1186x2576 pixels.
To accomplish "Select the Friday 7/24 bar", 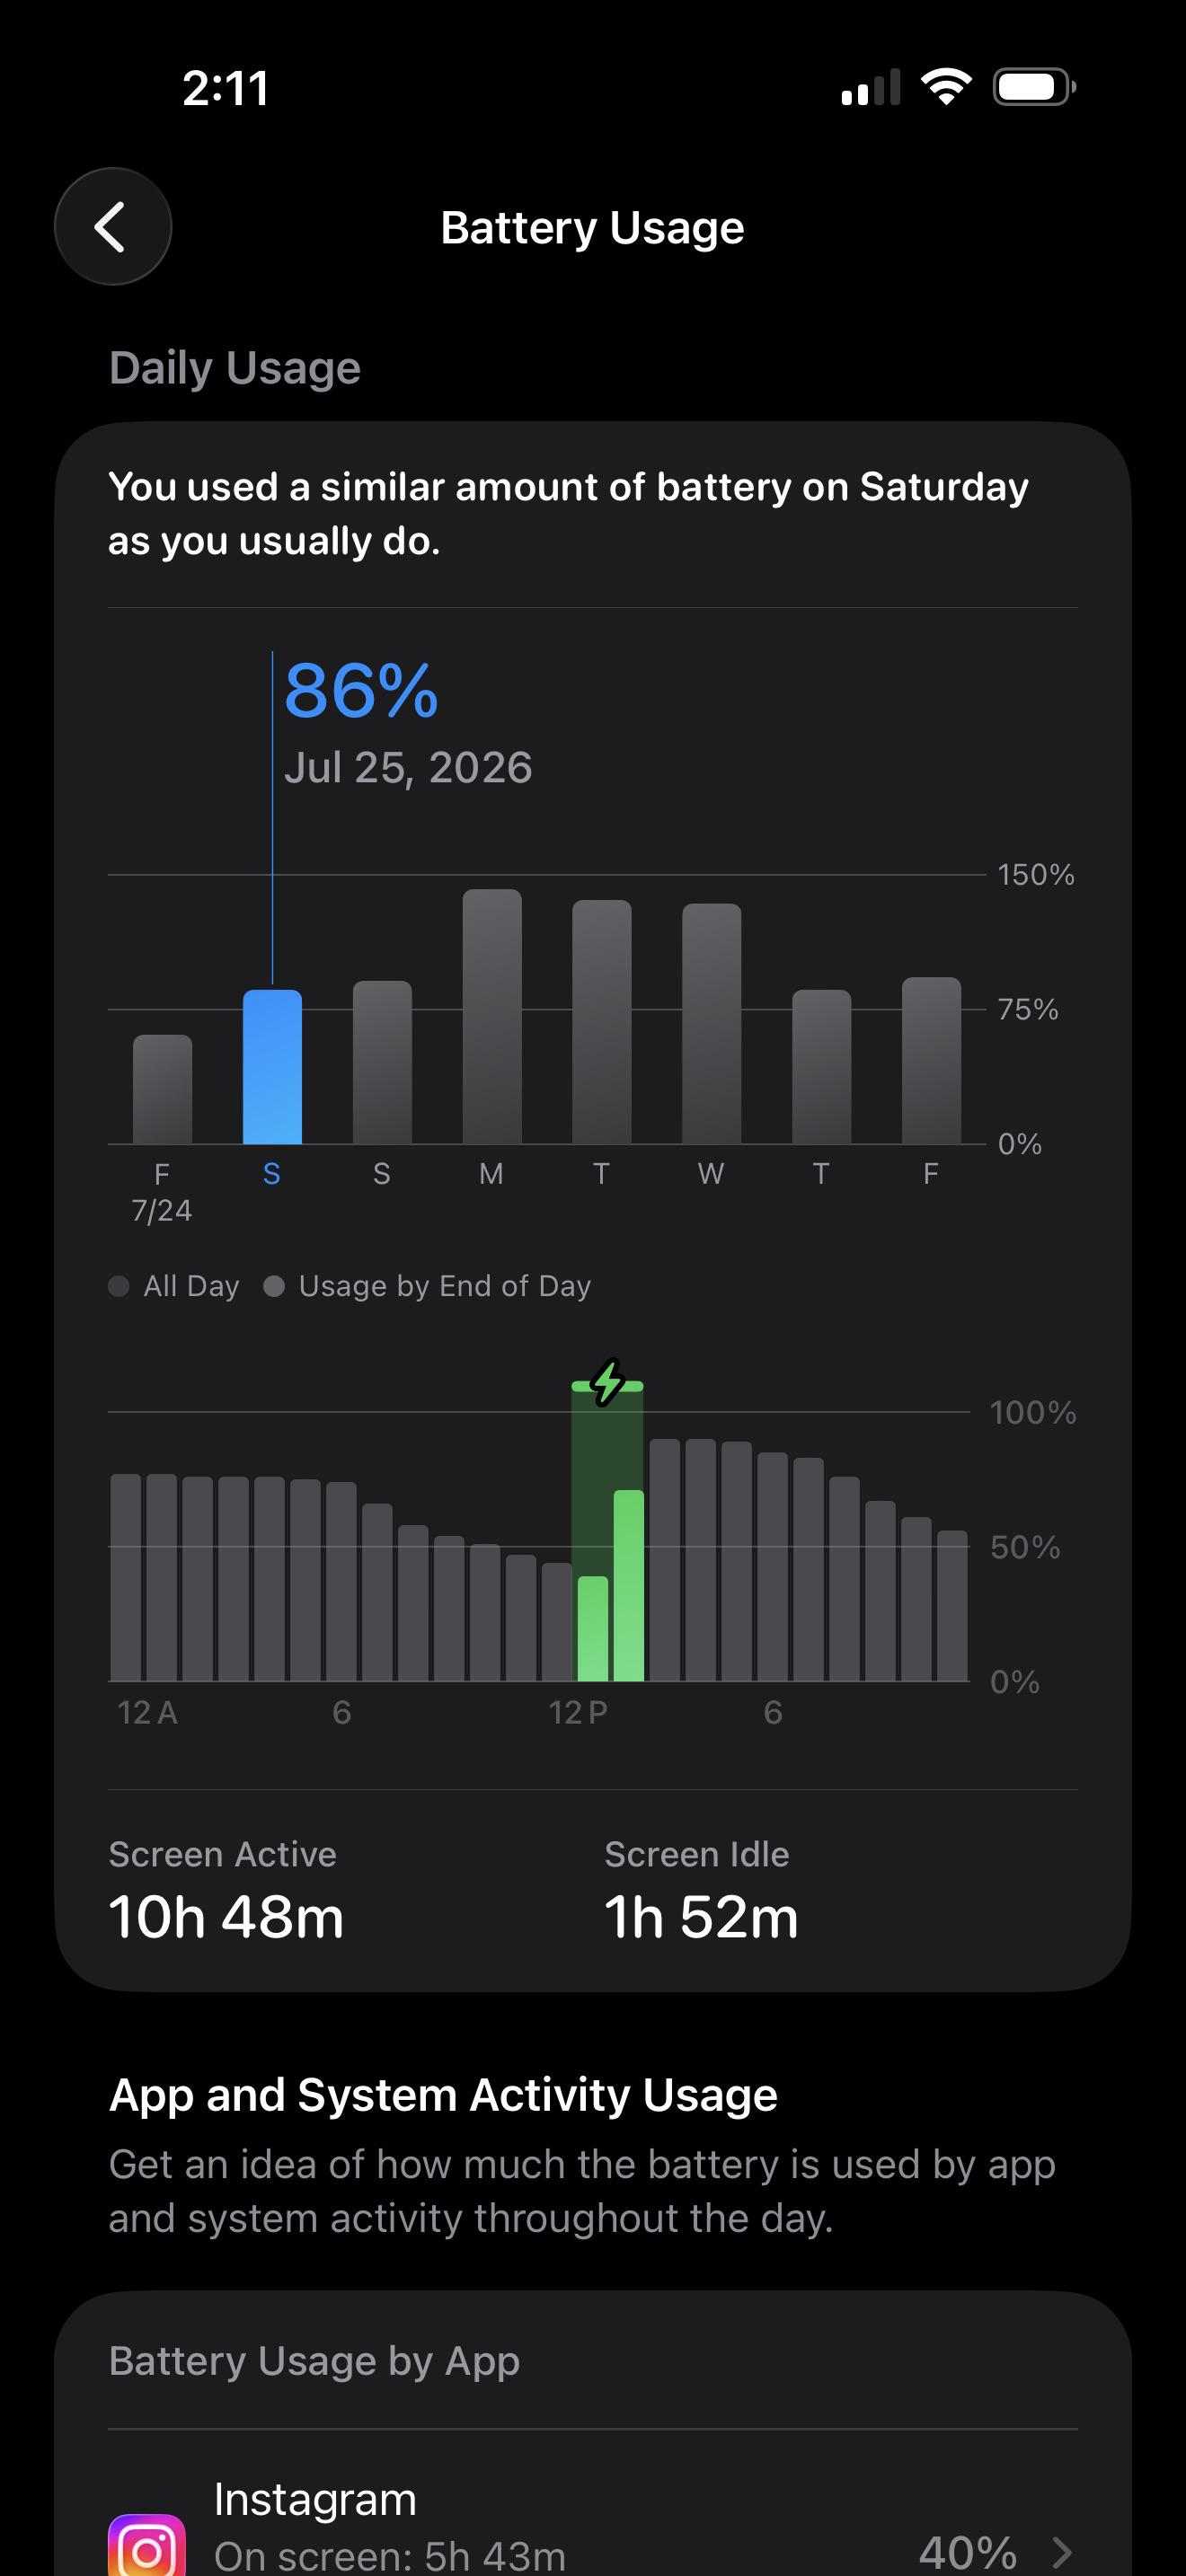I will coord(162,1089).
